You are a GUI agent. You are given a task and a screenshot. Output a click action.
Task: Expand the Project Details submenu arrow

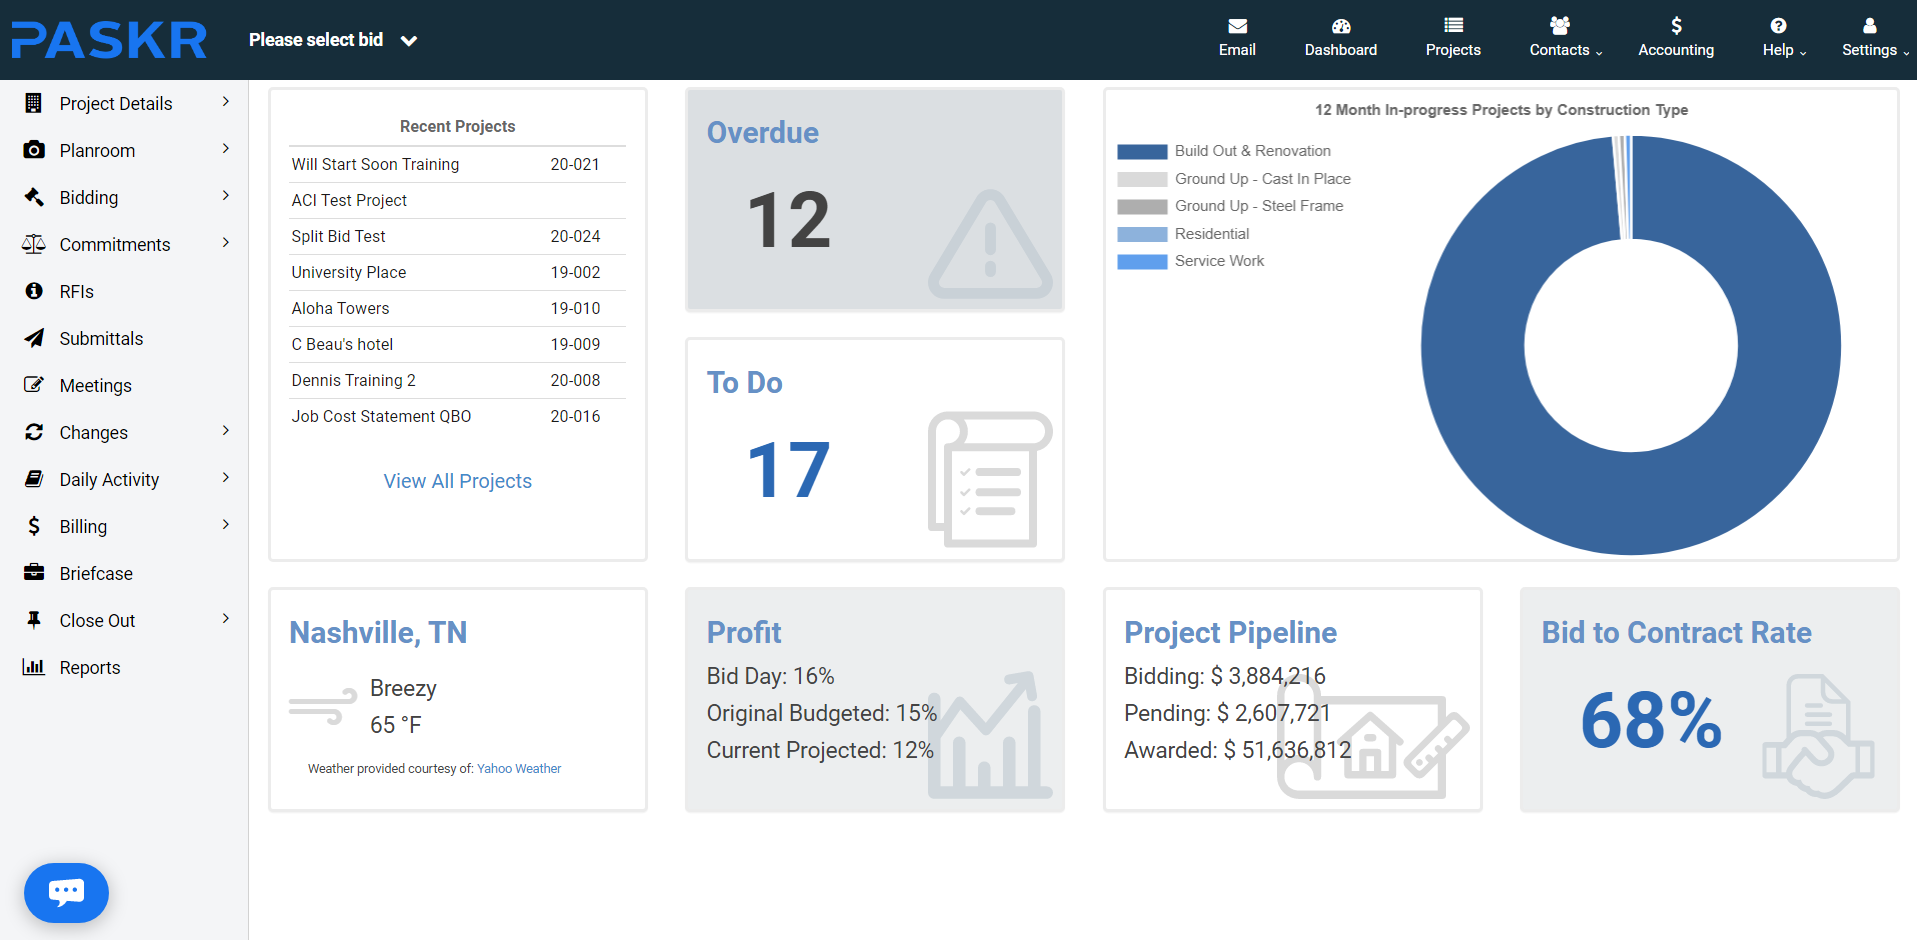[226, 102]
